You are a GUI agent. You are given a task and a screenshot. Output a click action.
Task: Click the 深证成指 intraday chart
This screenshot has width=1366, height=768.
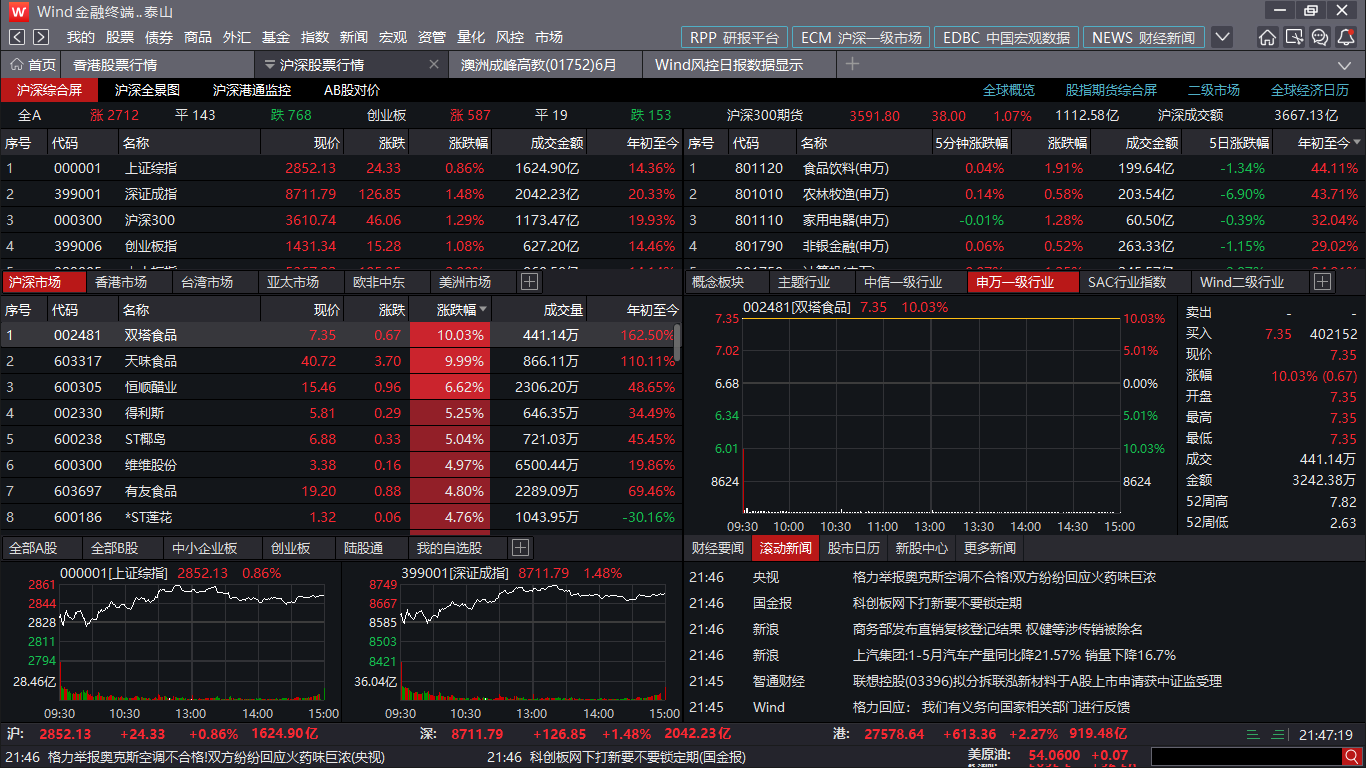click(532, 640)
